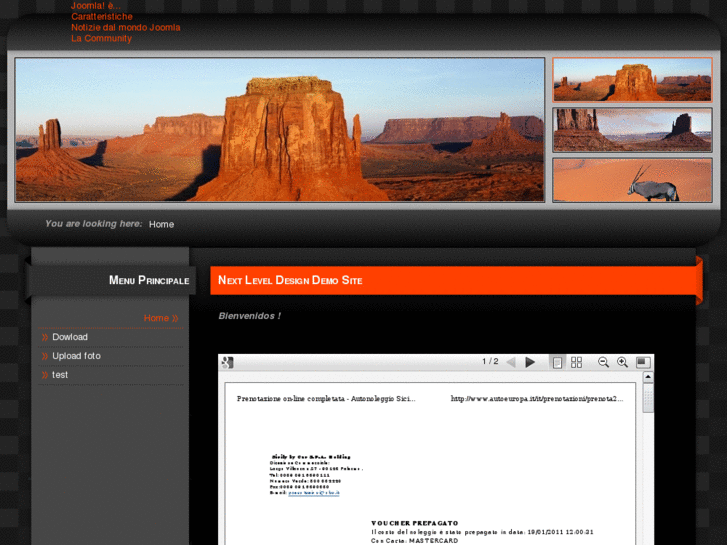Image resolution: width=727 pixels, height=545 pixels.
Task: Click the Menu Principale heading
Action: (x=149, y=280)
